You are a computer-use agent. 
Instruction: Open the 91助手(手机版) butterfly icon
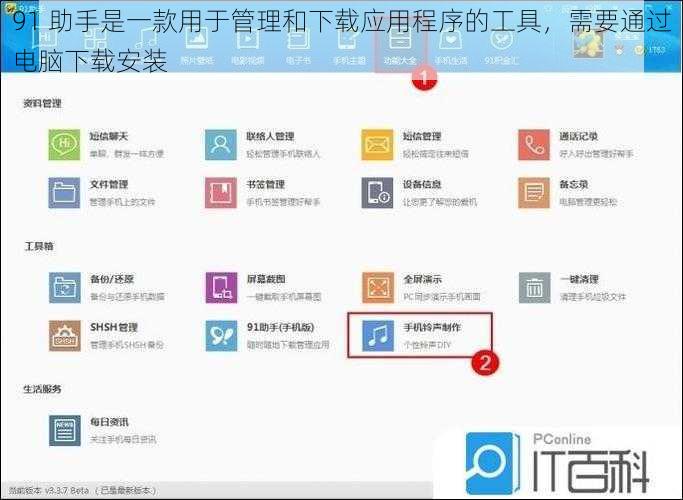click(x=221, y=336)
